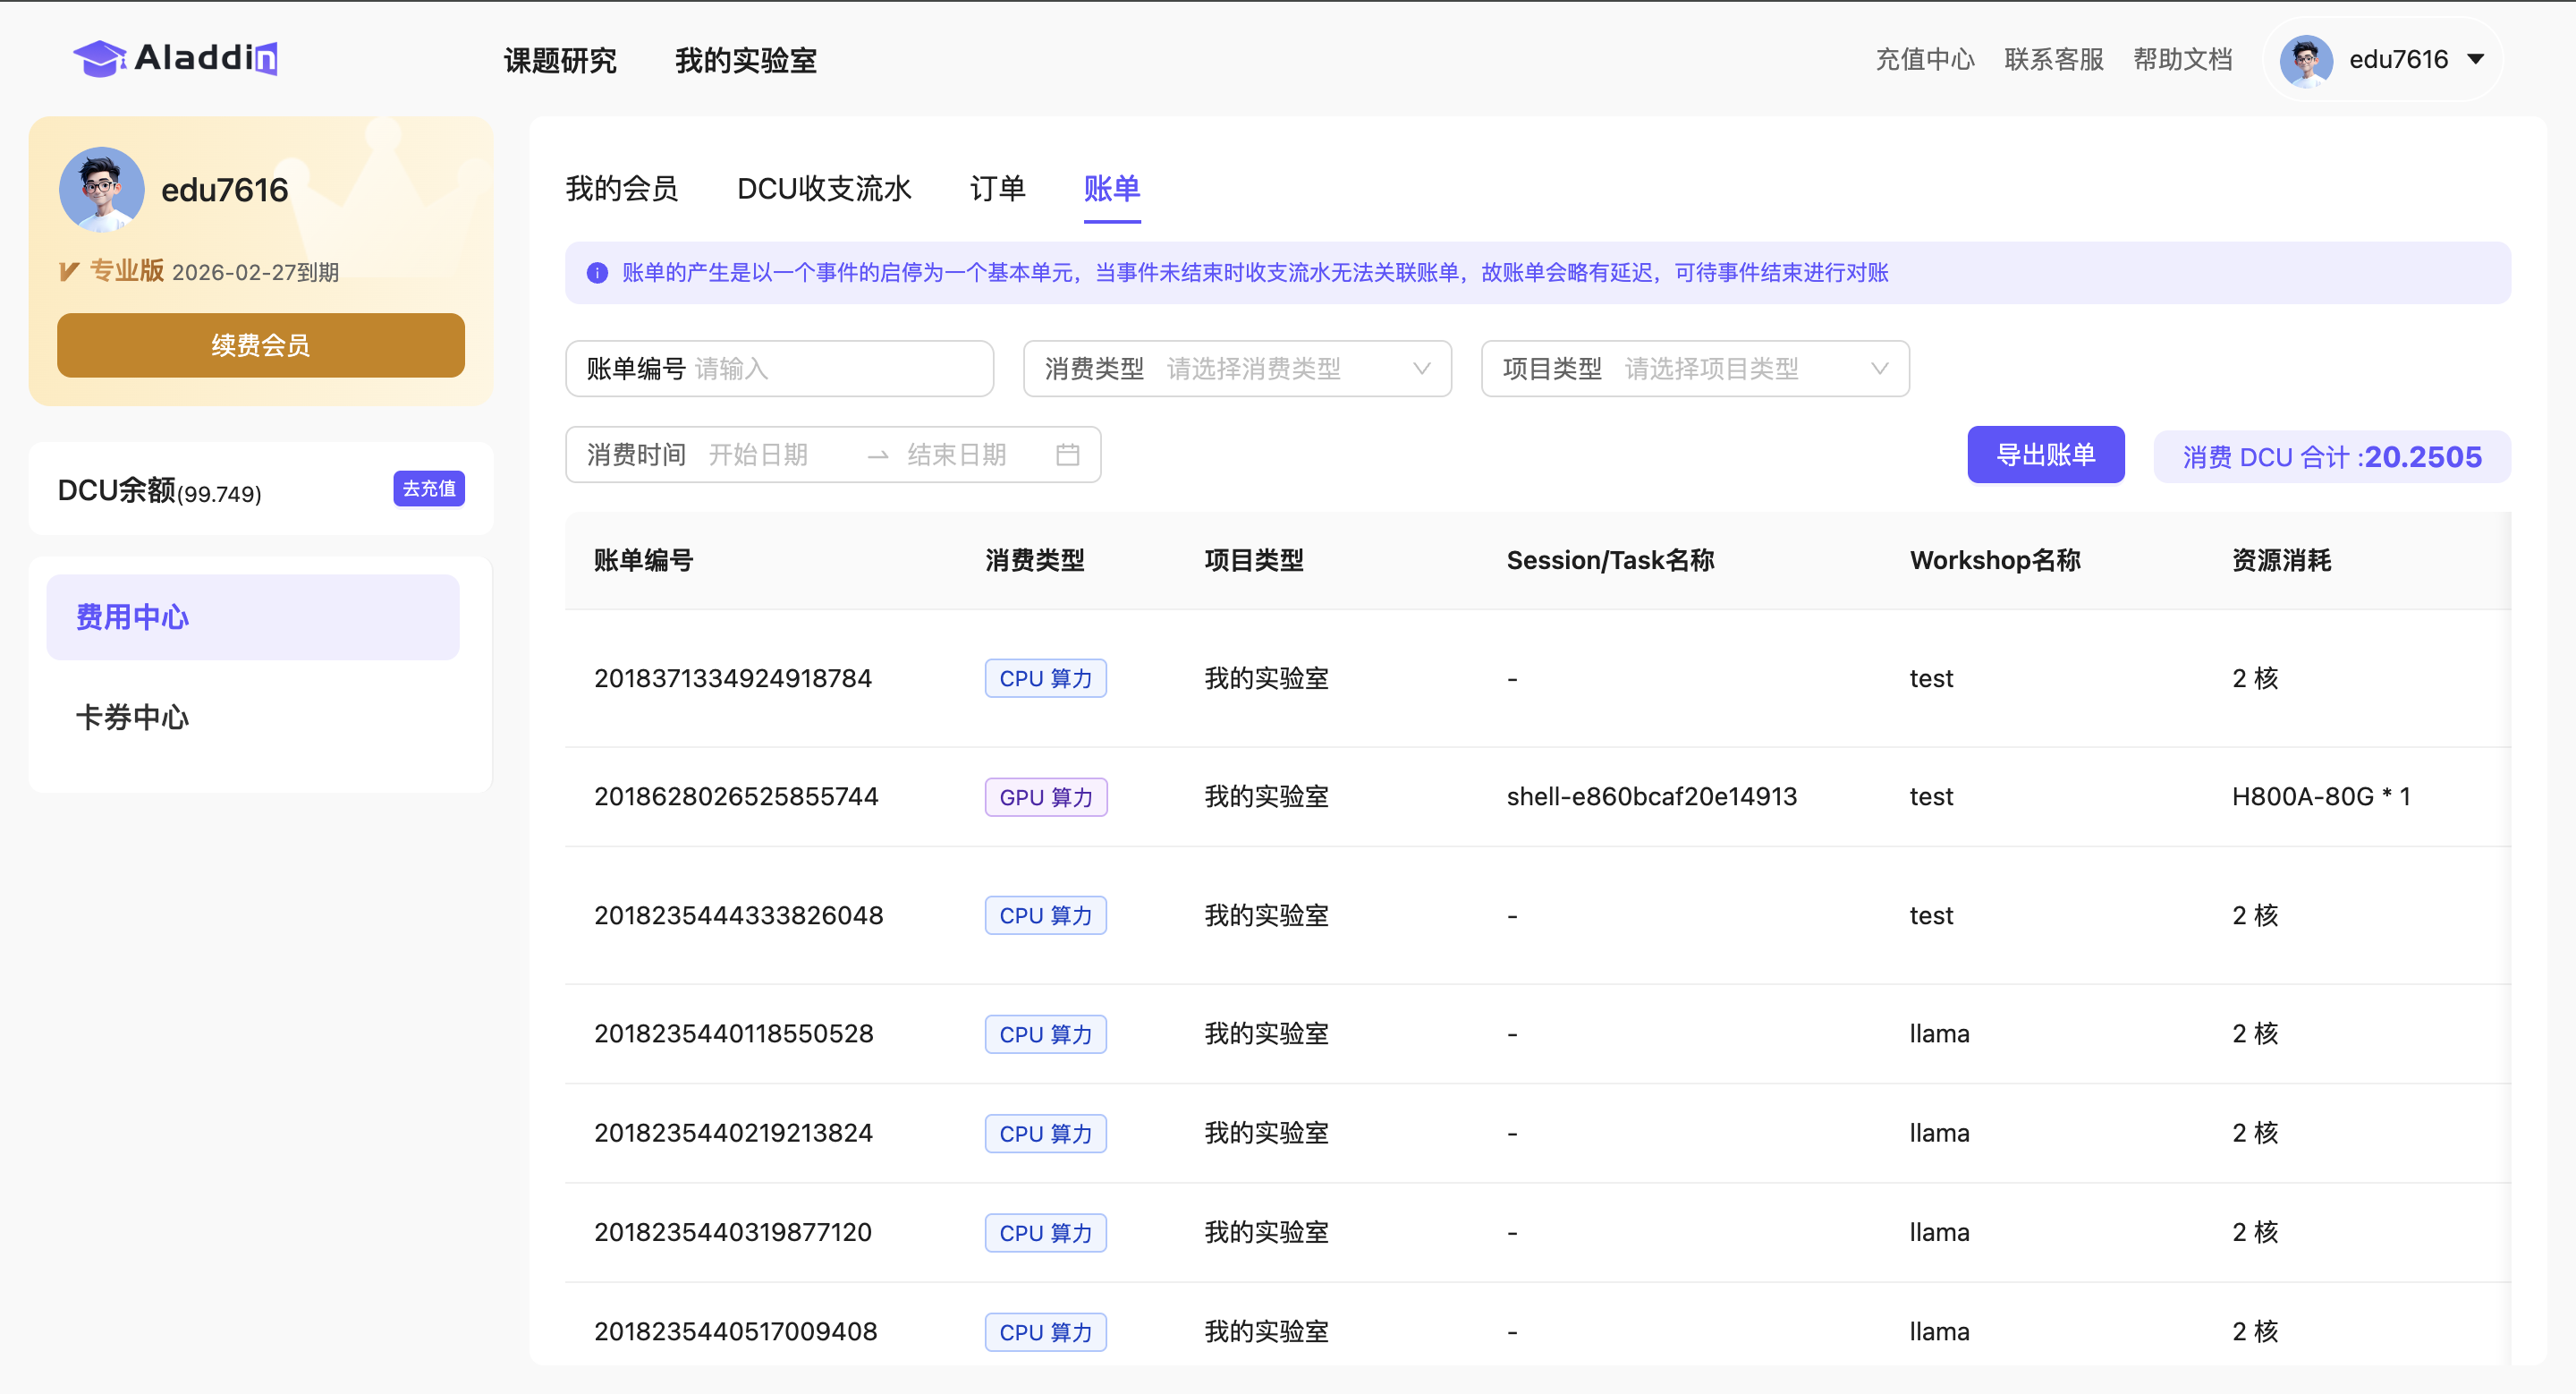Click the info icon in notice banner
Image resolution: width=2576 pixels, height=1394 pixels.
pos(597,273)
